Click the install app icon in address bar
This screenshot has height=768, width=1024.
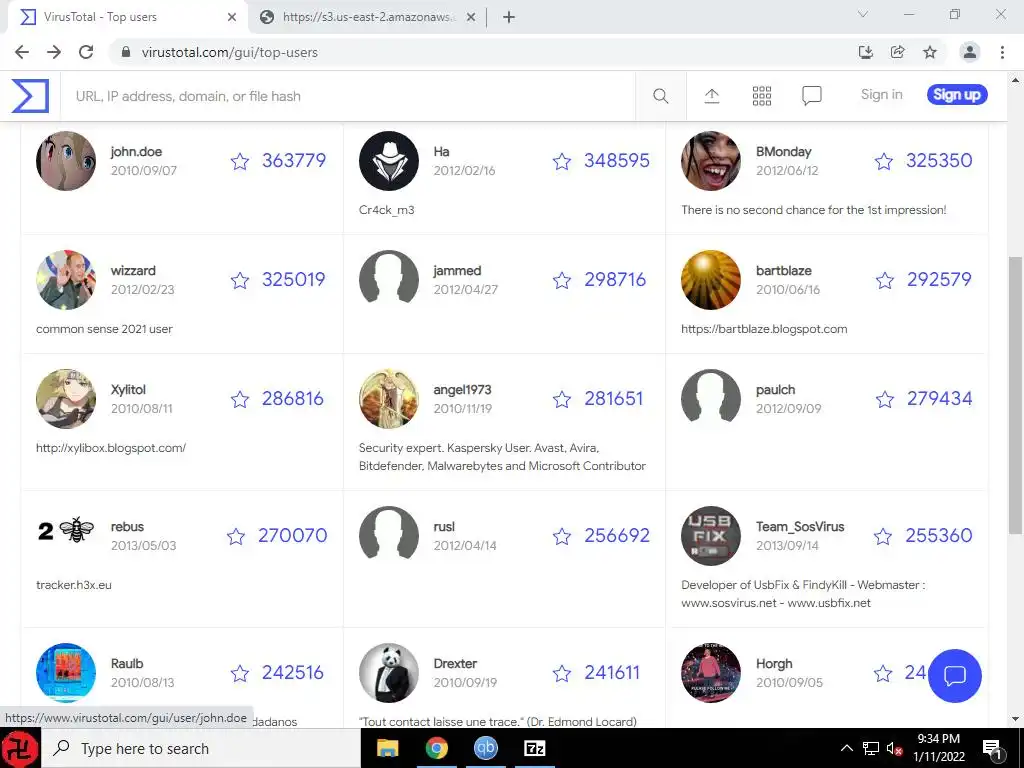(865, 52)
